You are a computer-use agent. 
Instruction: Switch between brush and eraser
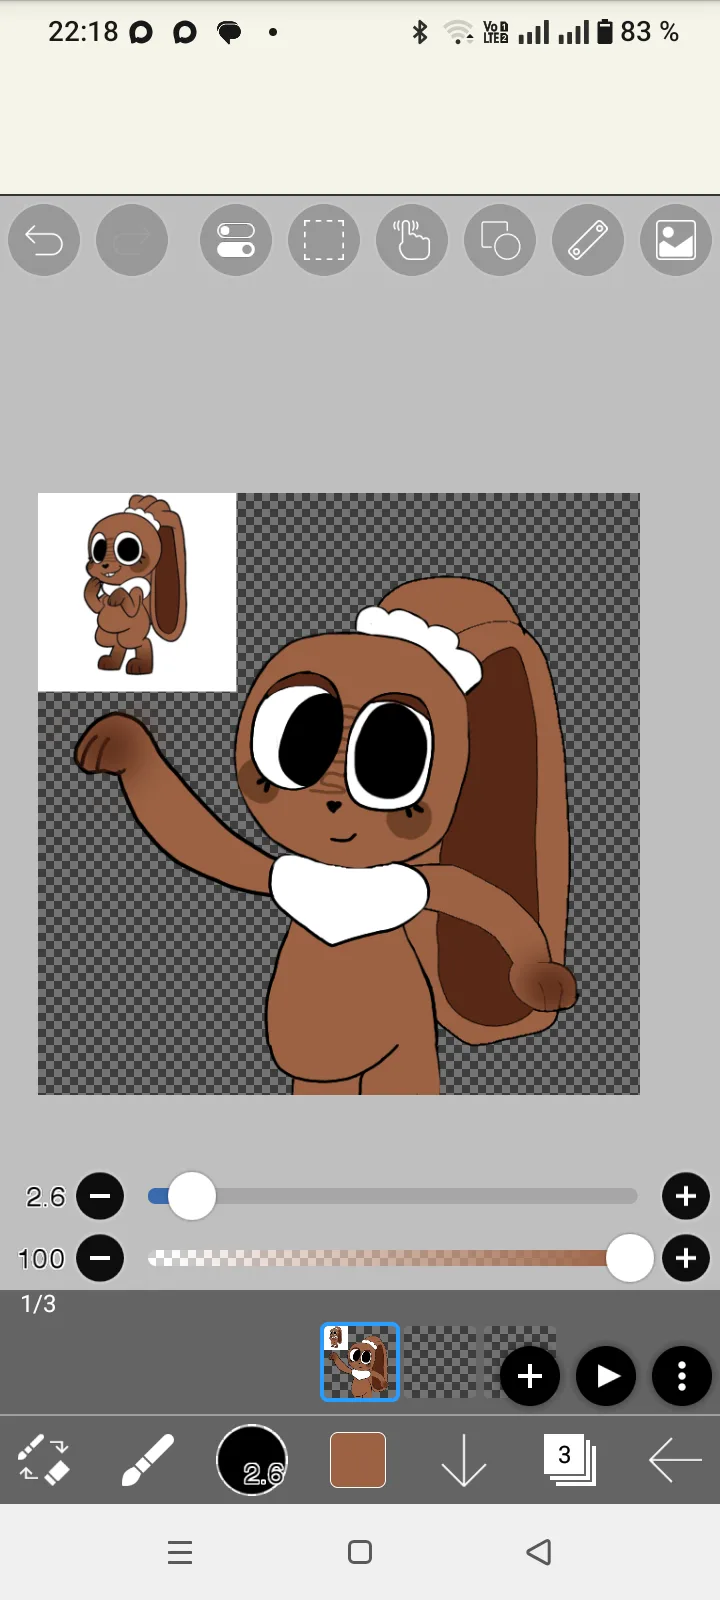pos(44,1460)
